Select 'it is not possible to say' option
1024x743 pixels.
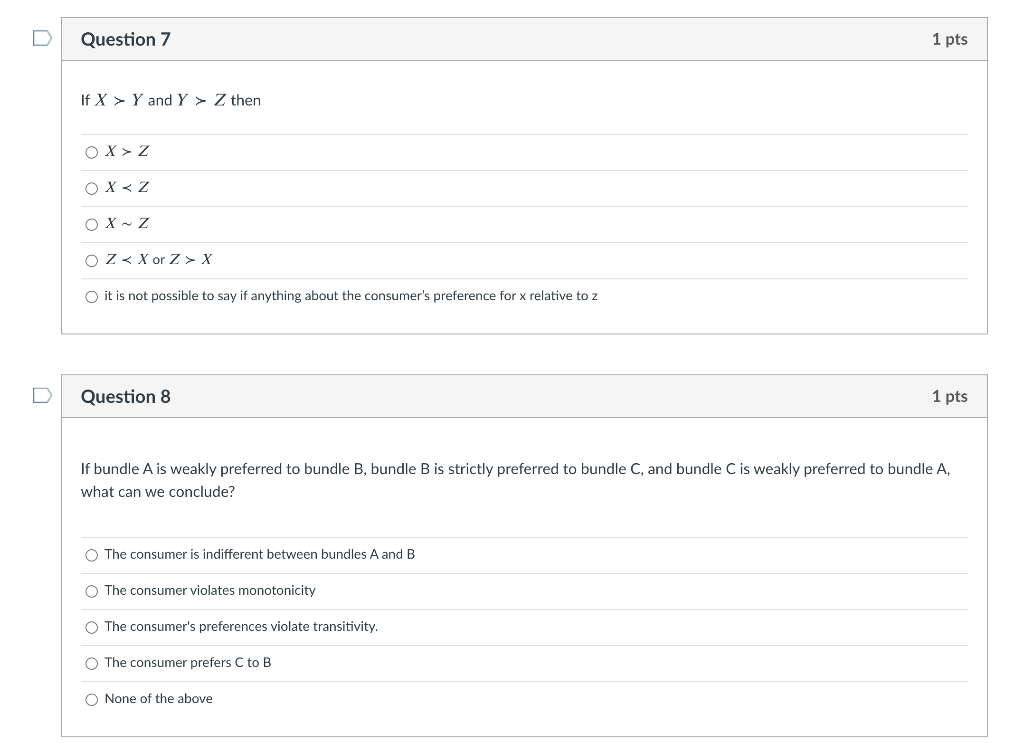click(x=91, y=297)
